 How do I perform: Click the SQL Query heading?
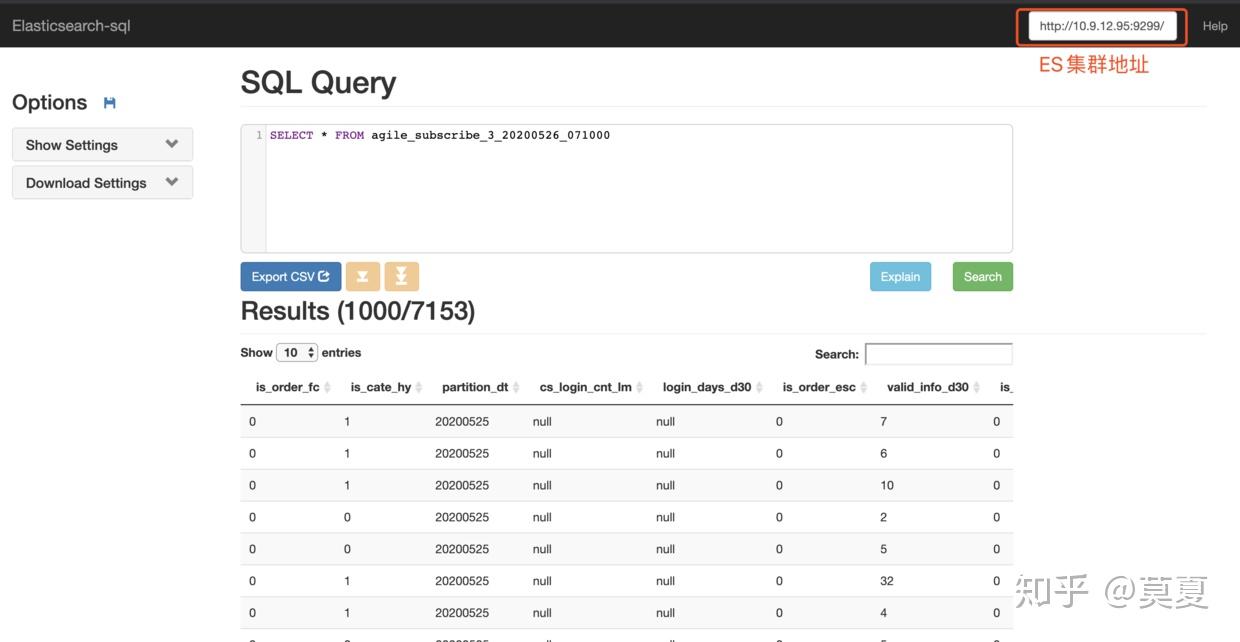318,82
